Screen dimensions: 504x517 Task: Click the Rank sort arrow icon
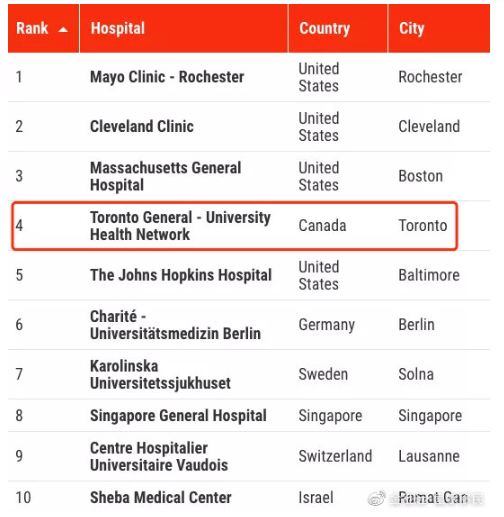tap(63, 30)
